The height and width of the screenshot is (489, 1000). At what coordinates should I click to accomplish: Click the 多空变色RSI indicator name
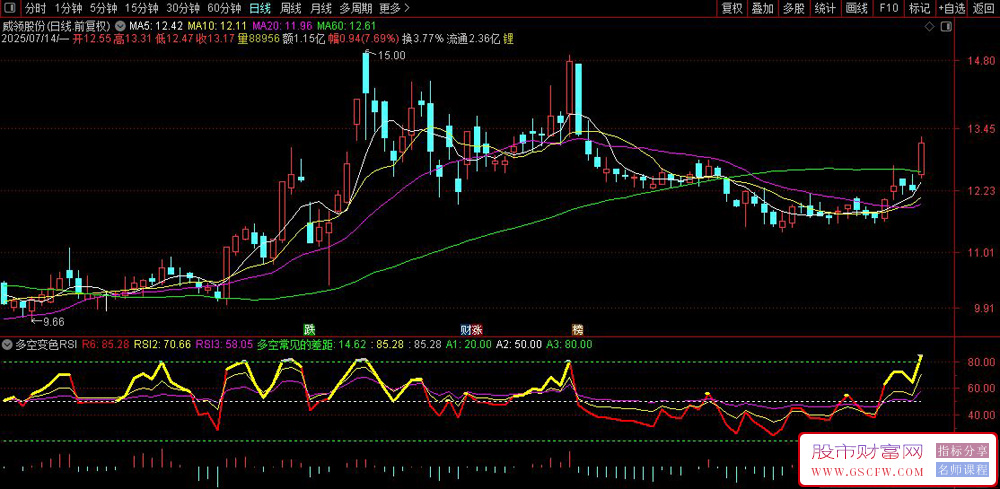point(46,344)
